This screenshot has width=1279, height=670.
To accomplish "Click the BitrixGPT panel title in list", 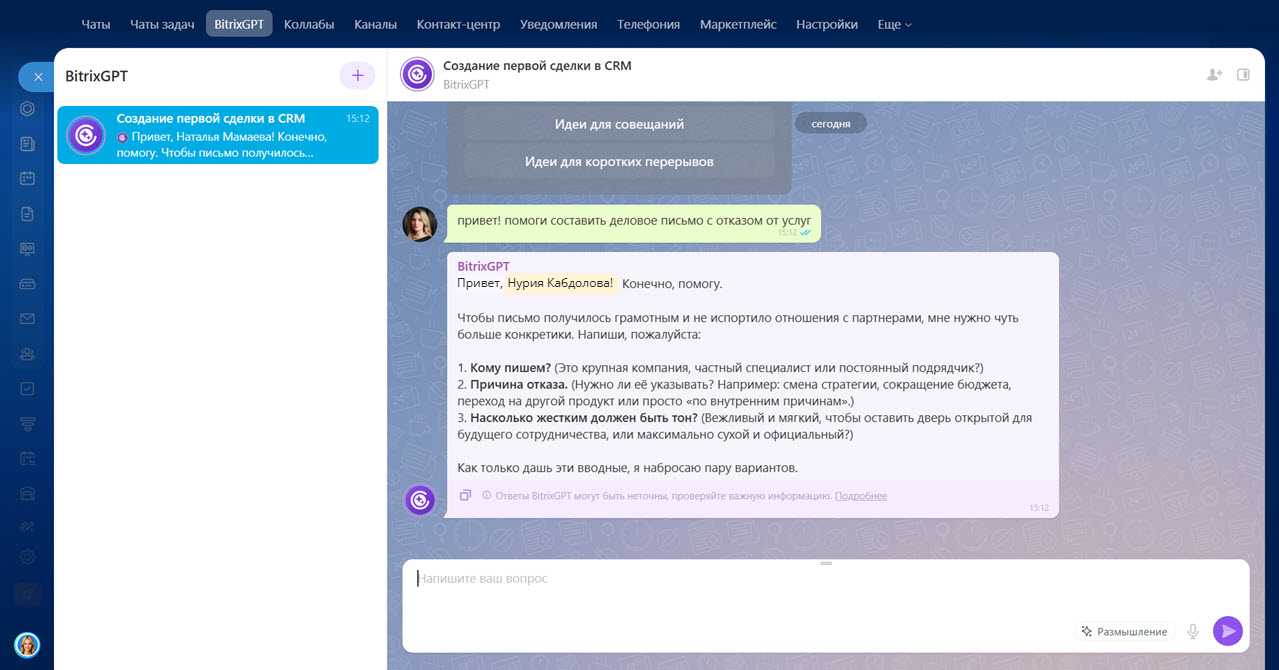I will [x=96, y=76].
